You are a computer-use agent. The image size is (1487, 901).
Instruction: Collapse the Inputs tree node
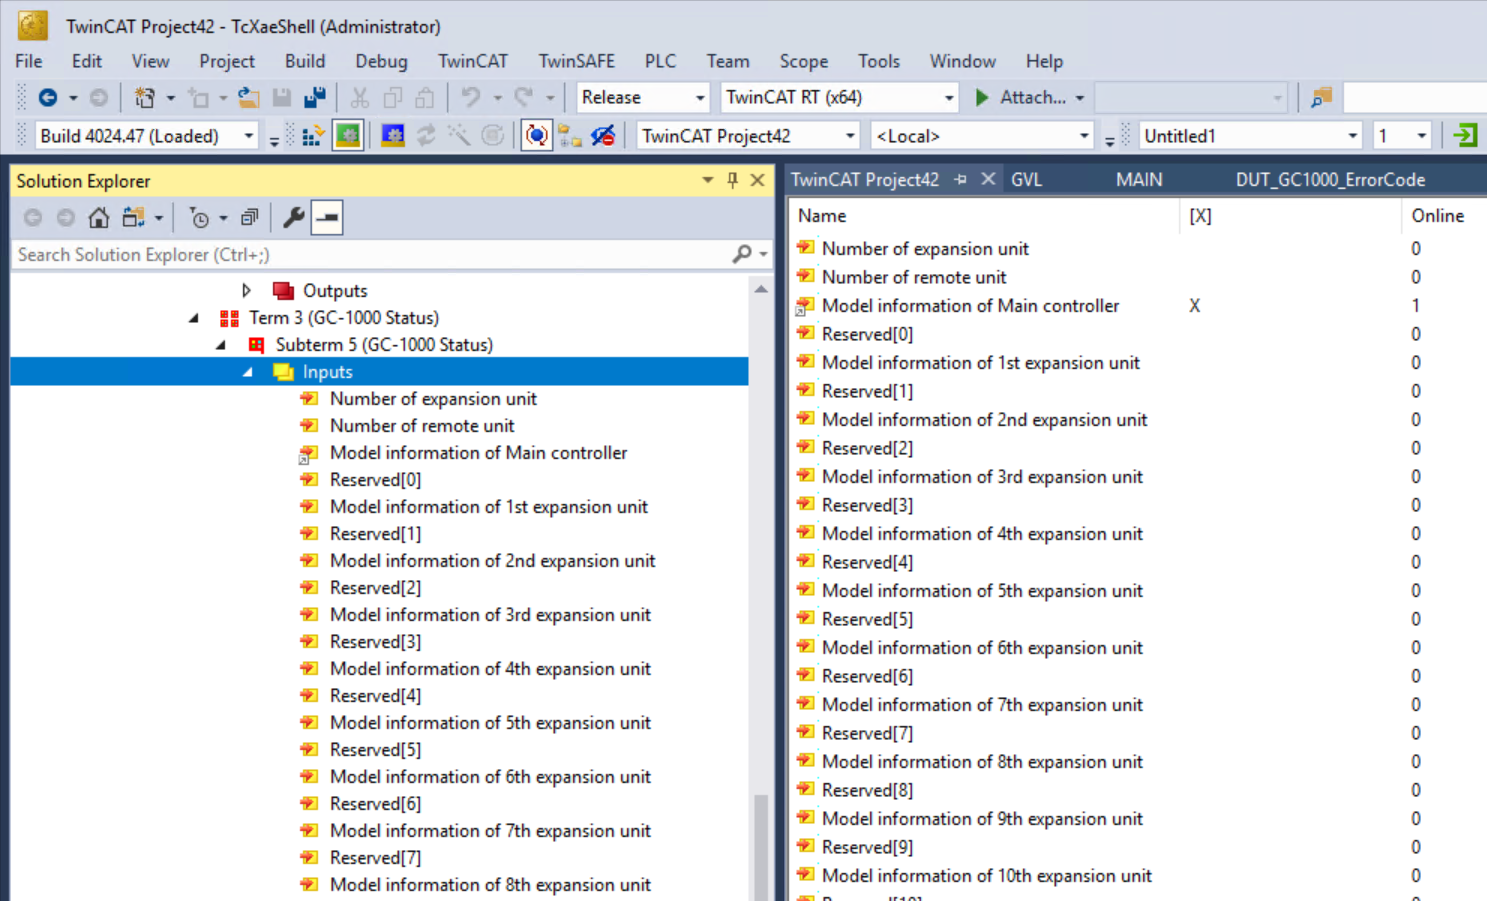point(247,372)
